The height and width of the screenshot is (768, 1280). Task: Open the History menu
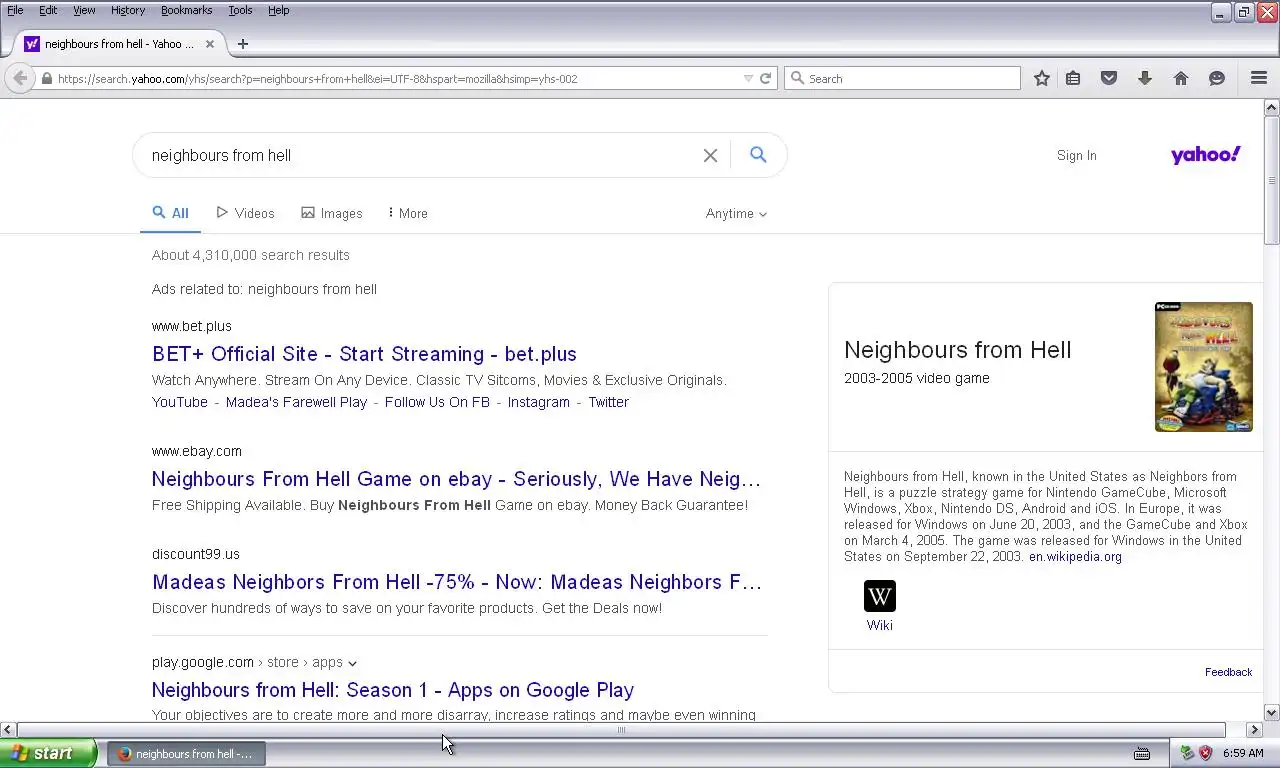point(128,10)
